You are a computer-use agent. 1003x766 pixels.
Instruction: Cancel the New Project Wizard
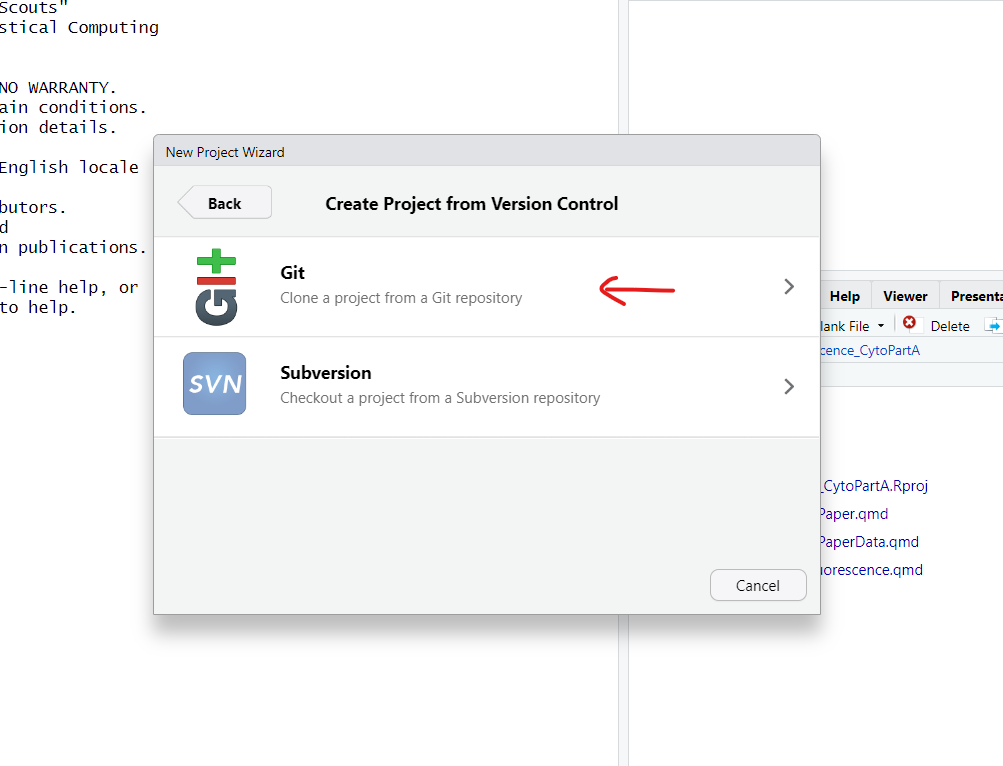(757, 586)
